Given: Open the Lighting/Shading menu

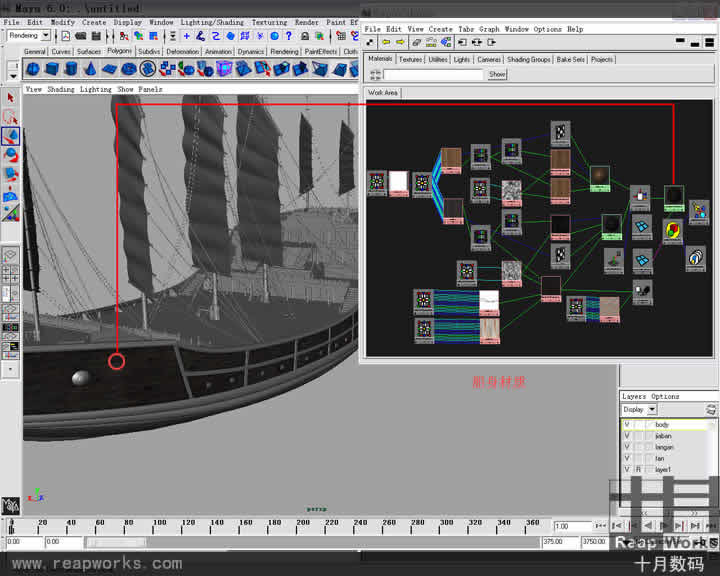Looking at the screenshot, I should click(211, 22).
